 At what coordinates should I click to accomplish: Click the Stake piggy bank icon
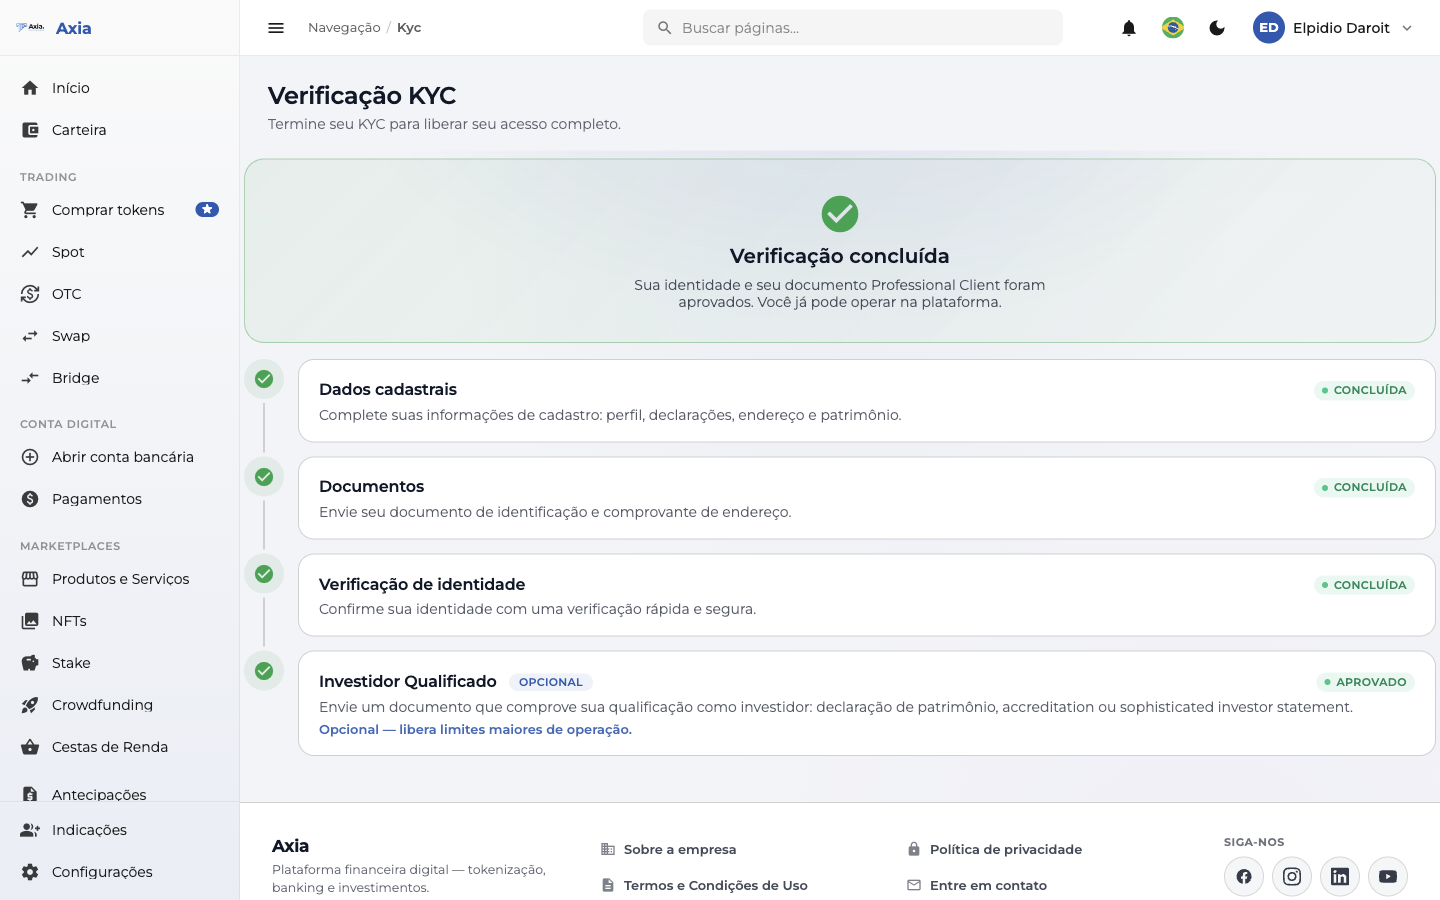[30, 663]
